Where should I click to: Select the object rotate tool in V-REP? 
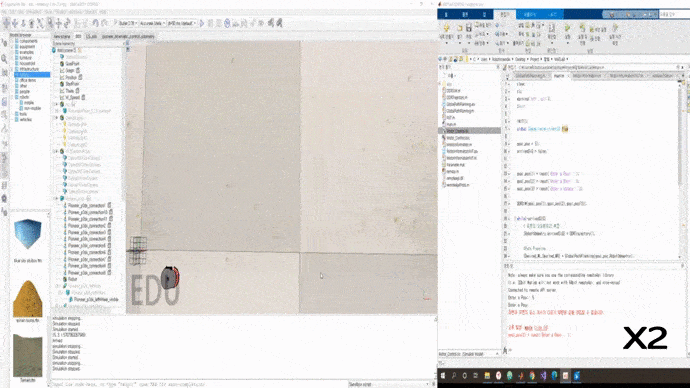67,22
